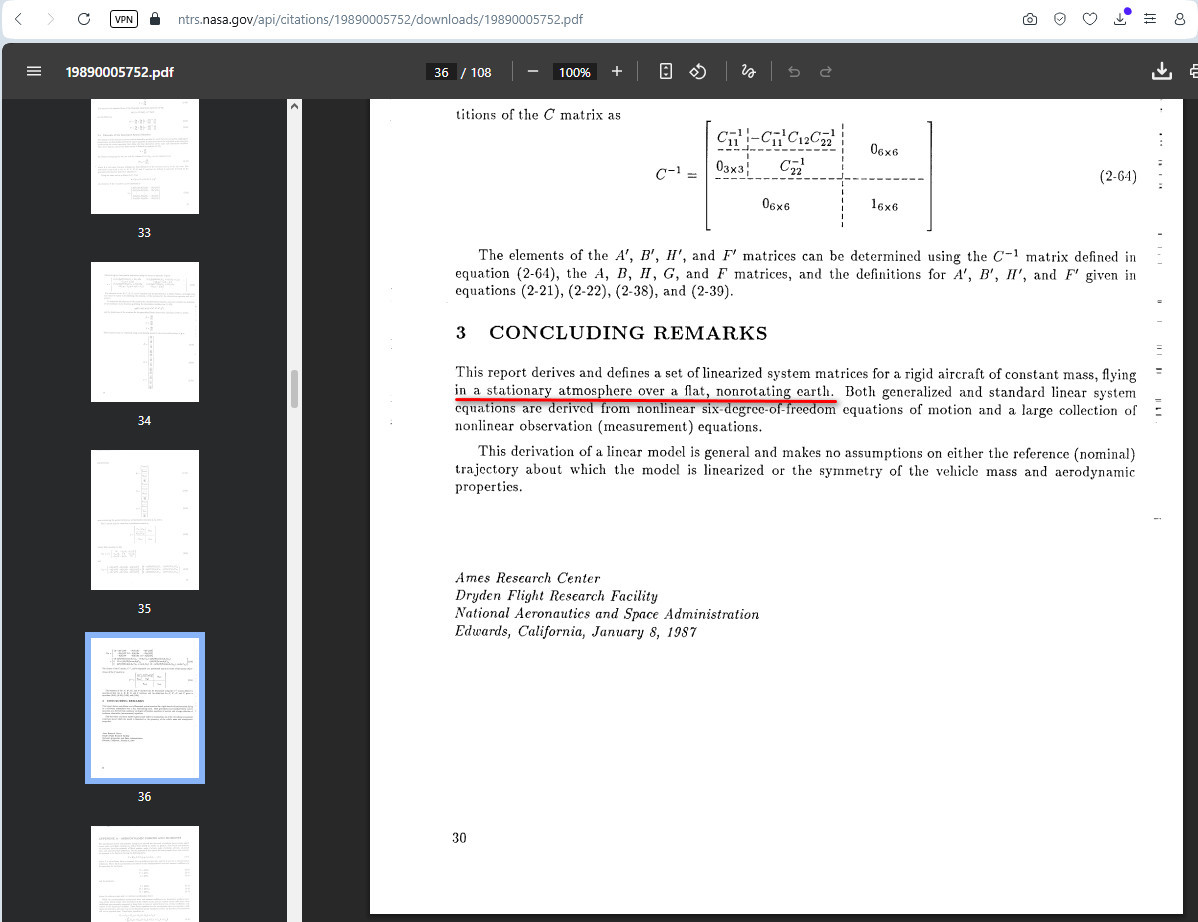
Task: Go back with browser back arrow
Action: coord(18,19)
